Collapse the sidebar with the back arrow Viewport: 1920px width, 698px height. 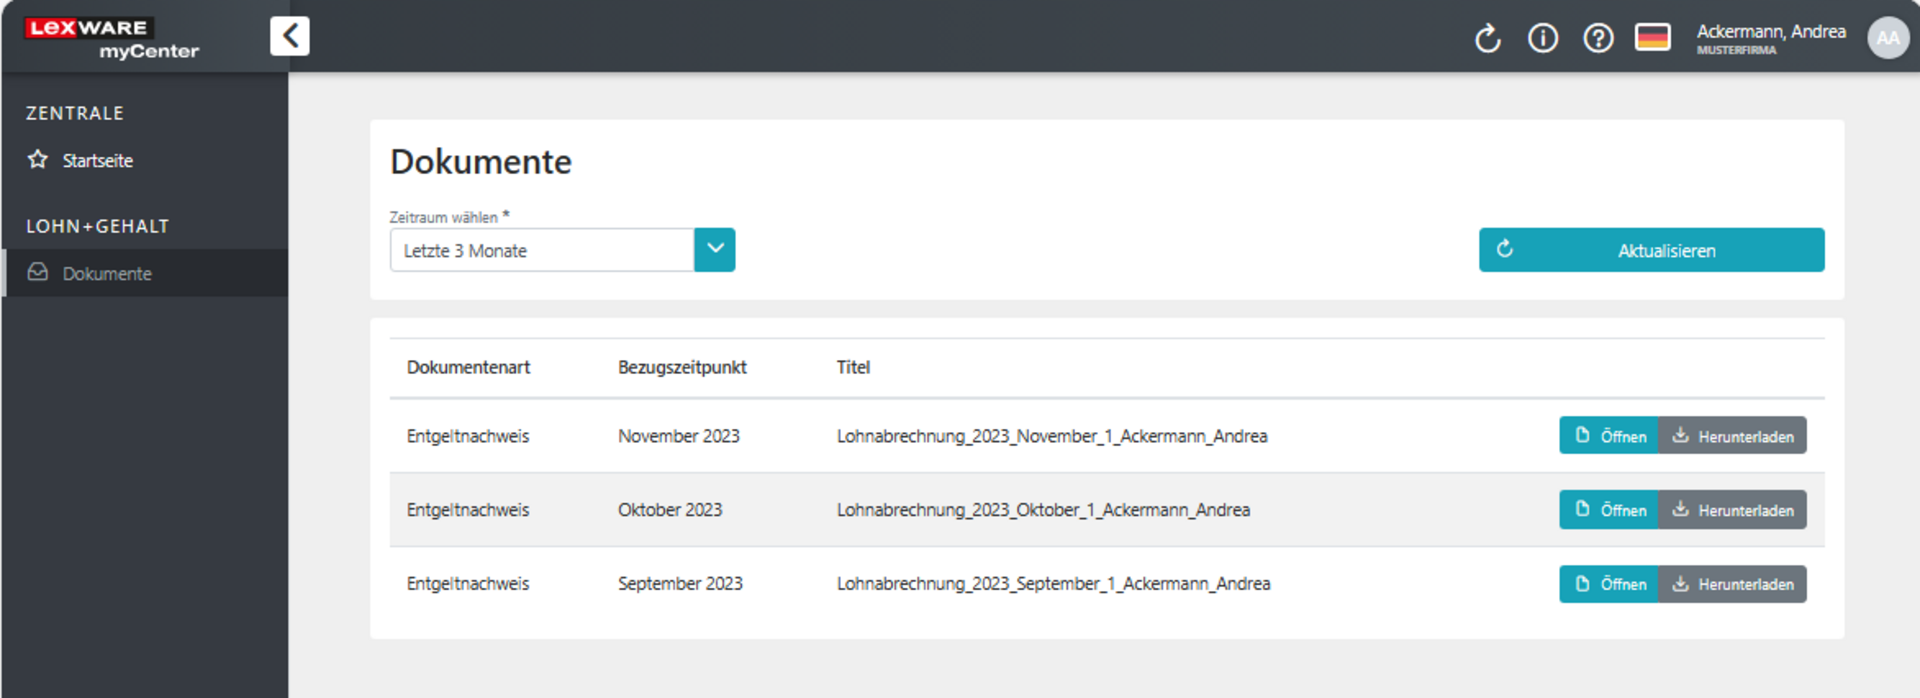pos(289,36)
